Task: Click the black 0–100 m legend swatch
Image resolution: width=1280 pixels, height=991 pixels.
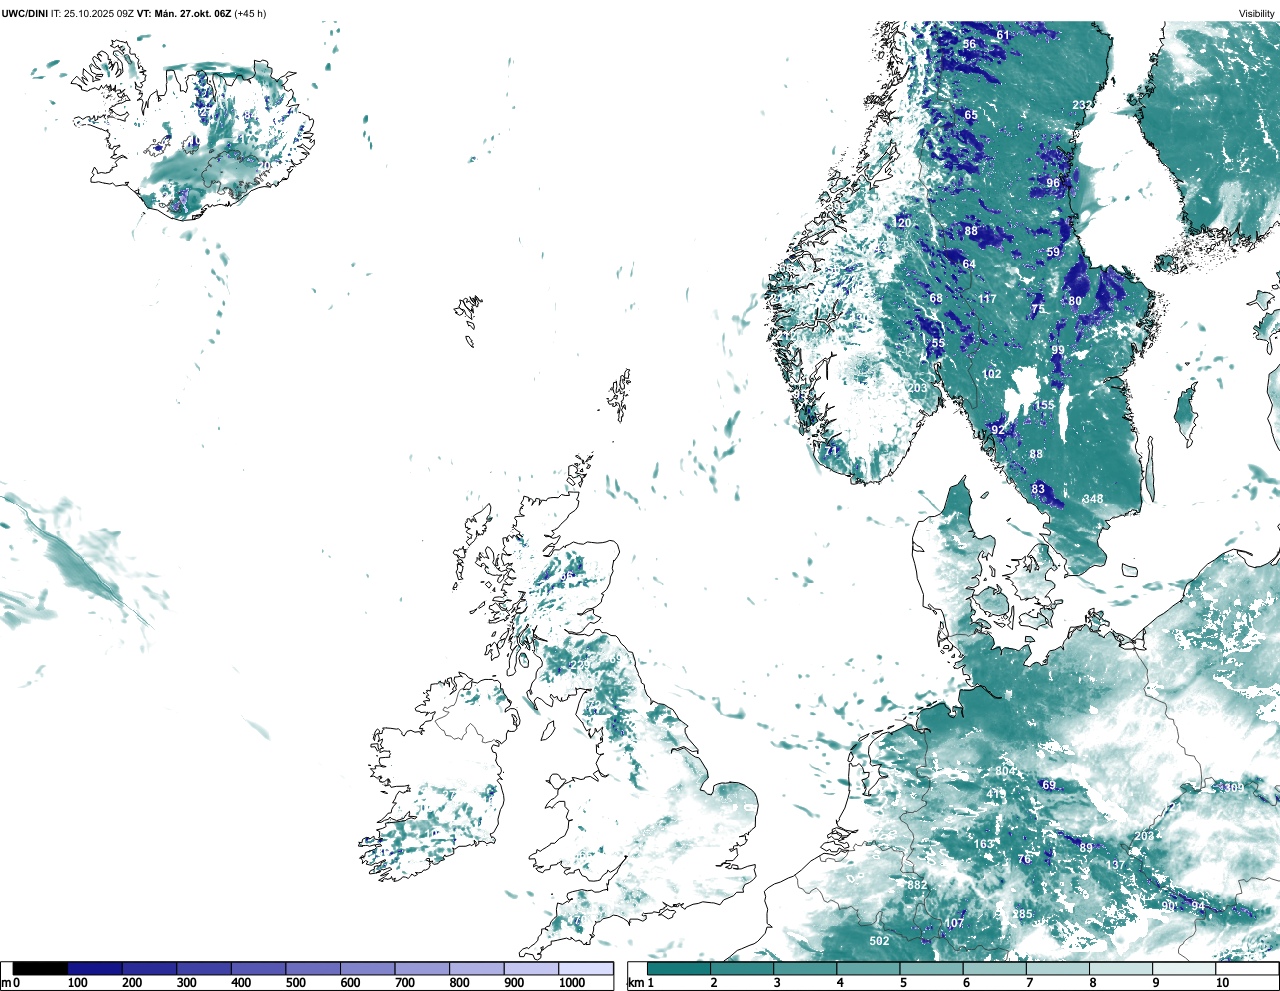Action: 41,968
